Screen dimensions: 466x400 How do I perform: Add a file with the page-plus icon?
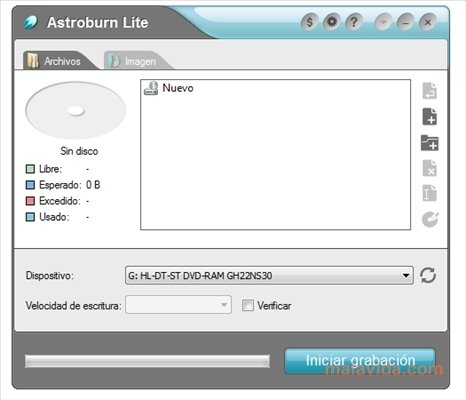coord(430,116)
